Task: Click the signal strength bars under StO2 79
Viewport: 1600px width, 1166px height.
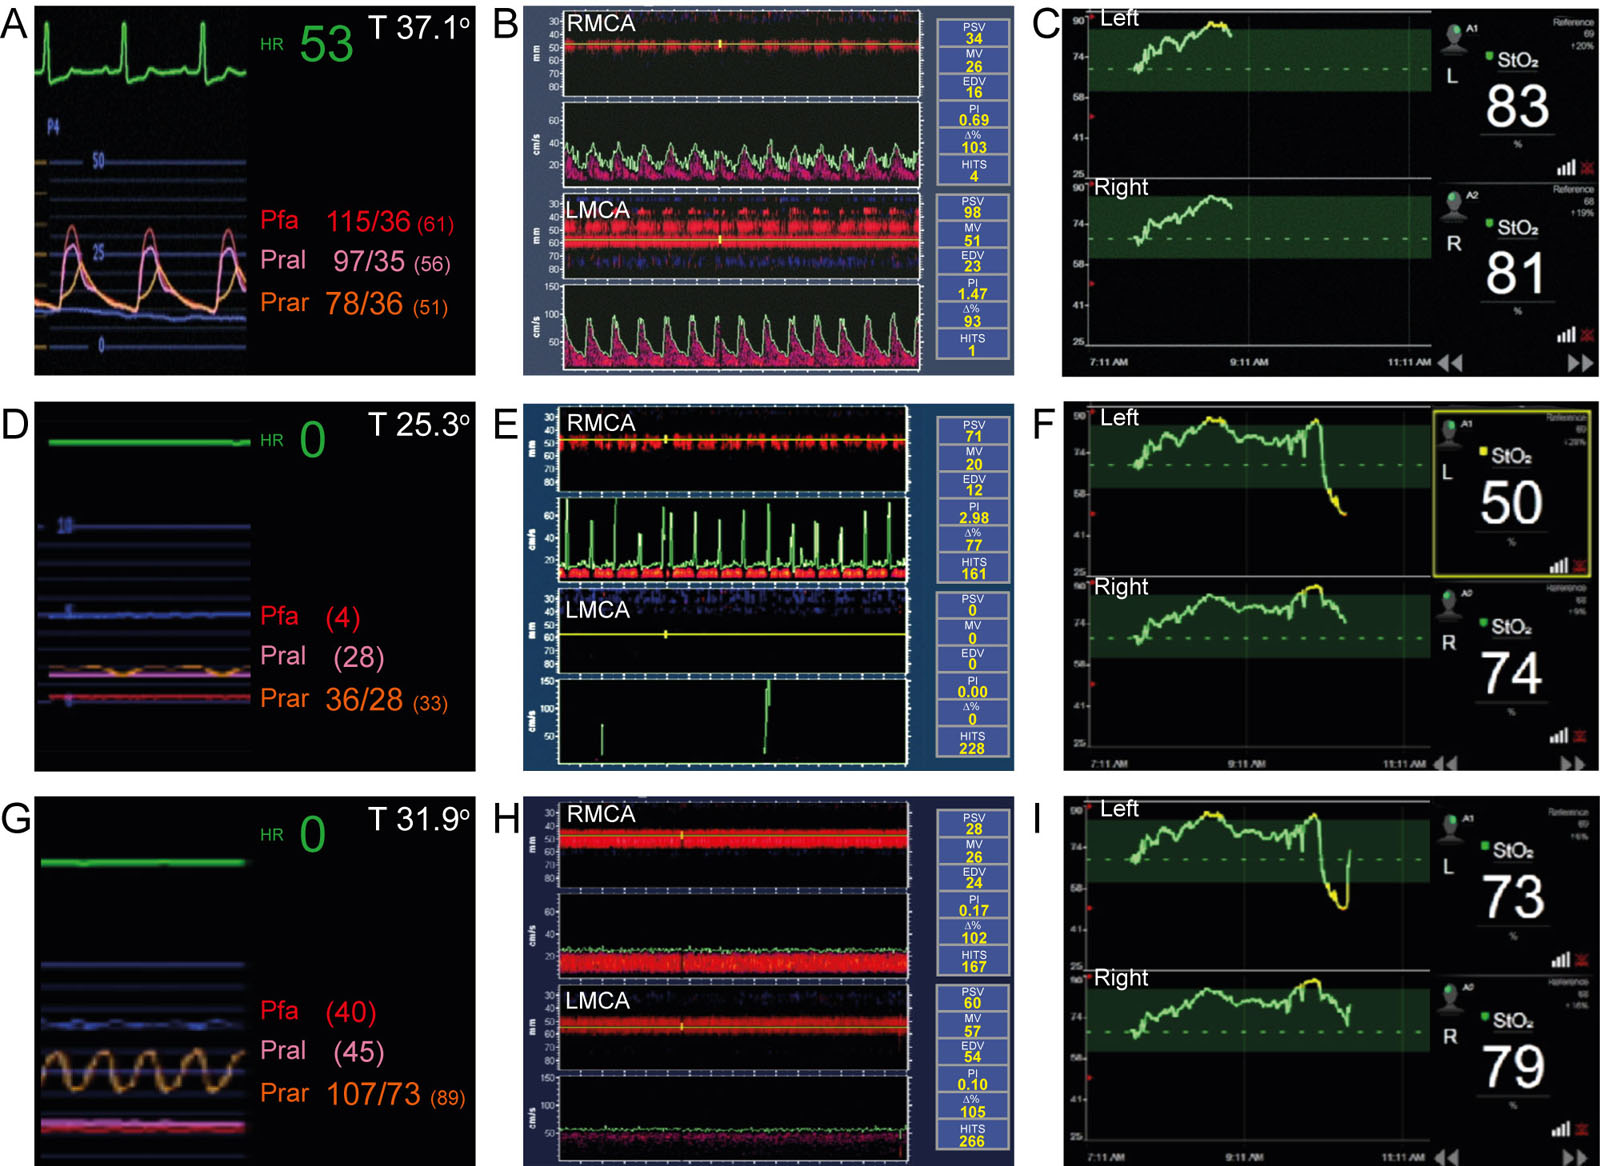Action: click(x=1560, y=1129)
